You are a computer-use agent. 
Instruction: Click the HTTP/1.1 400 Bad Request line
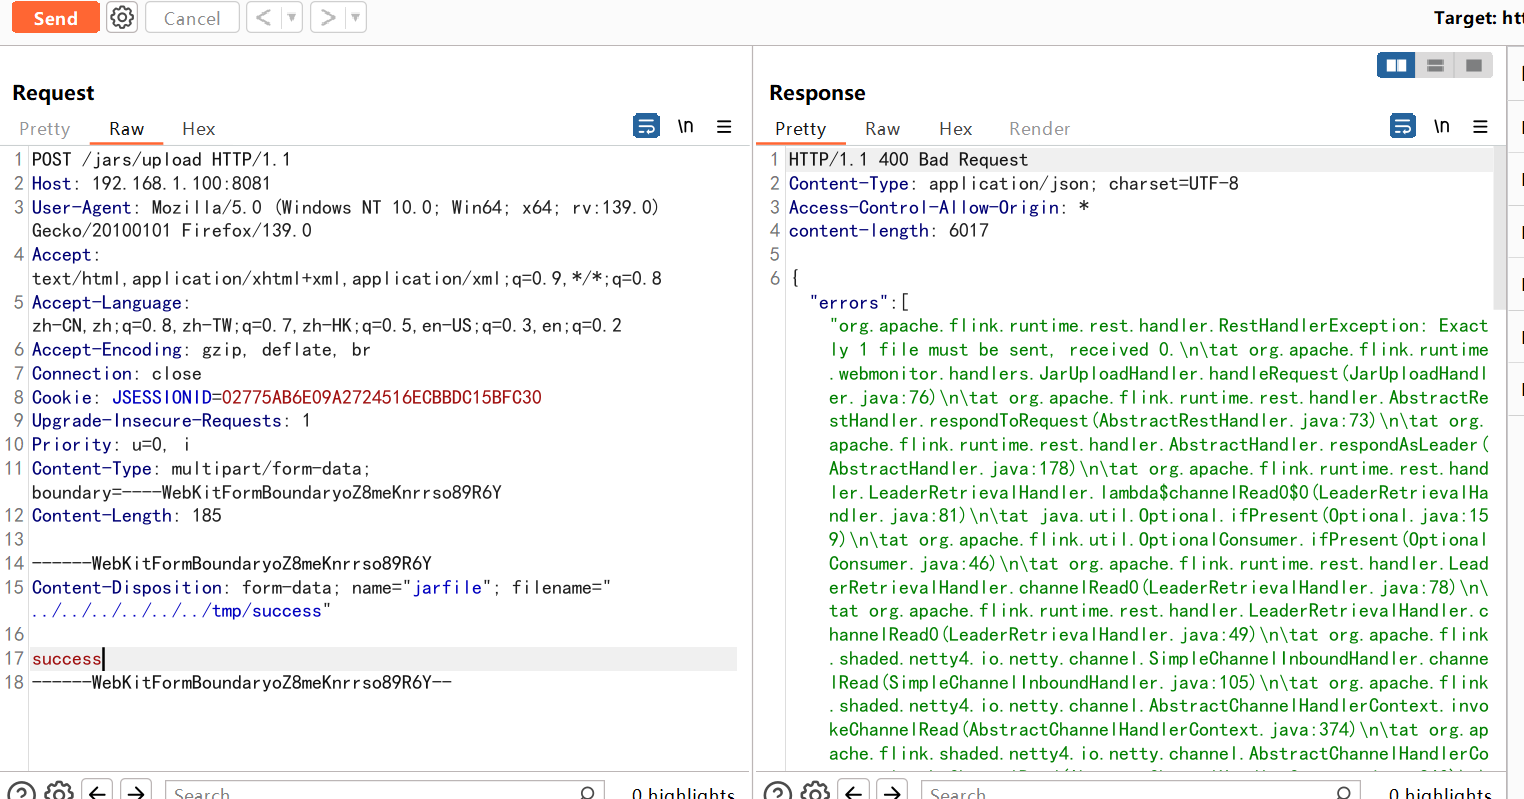click(x=908, y=159)
